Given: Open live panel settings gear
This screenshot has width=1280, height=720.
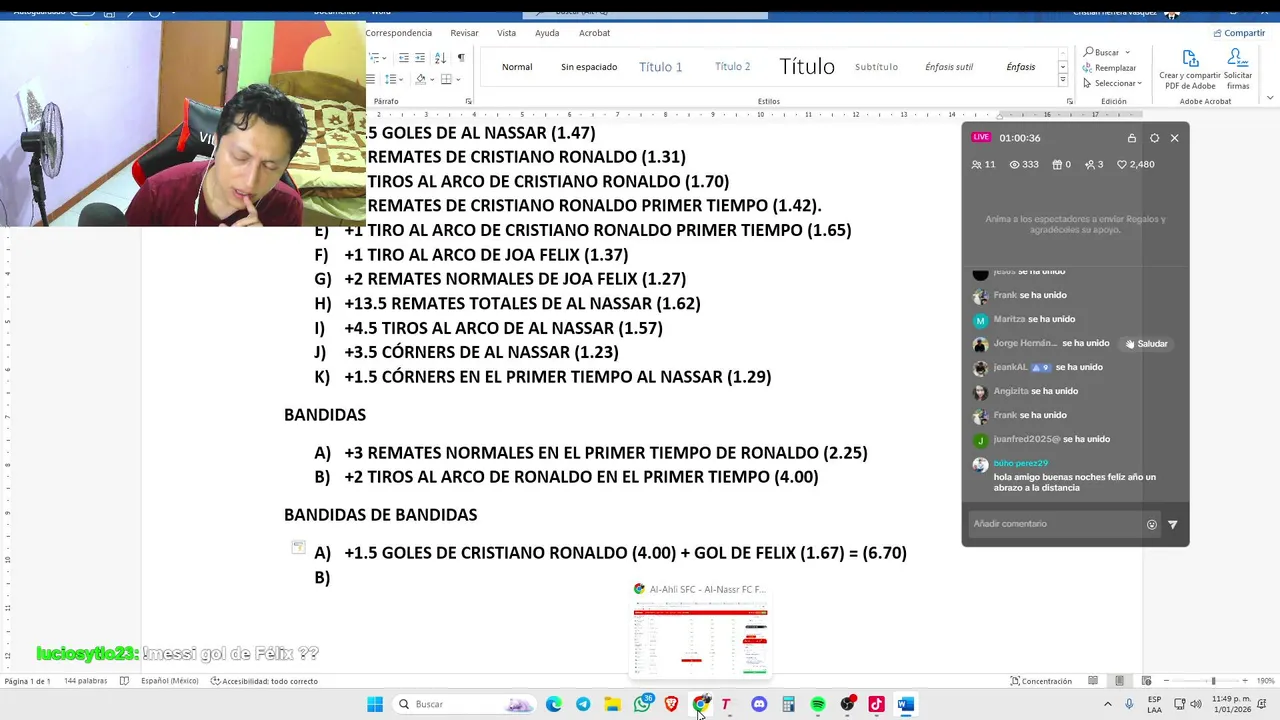Looking at the screenshot, I should [x=1155, y=138].
